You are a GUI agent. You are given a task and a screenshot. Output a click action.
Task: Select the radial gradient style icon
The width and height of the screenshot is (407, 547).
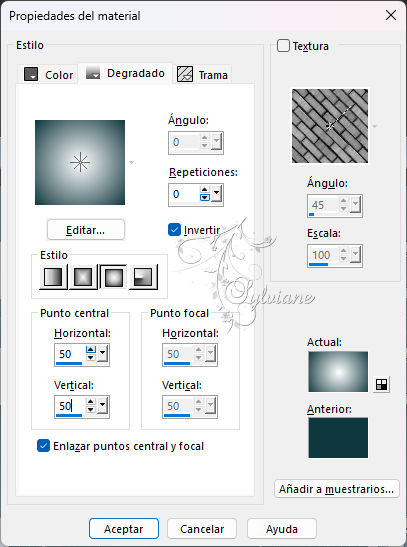pyautogui.click(x=143, y=277)
